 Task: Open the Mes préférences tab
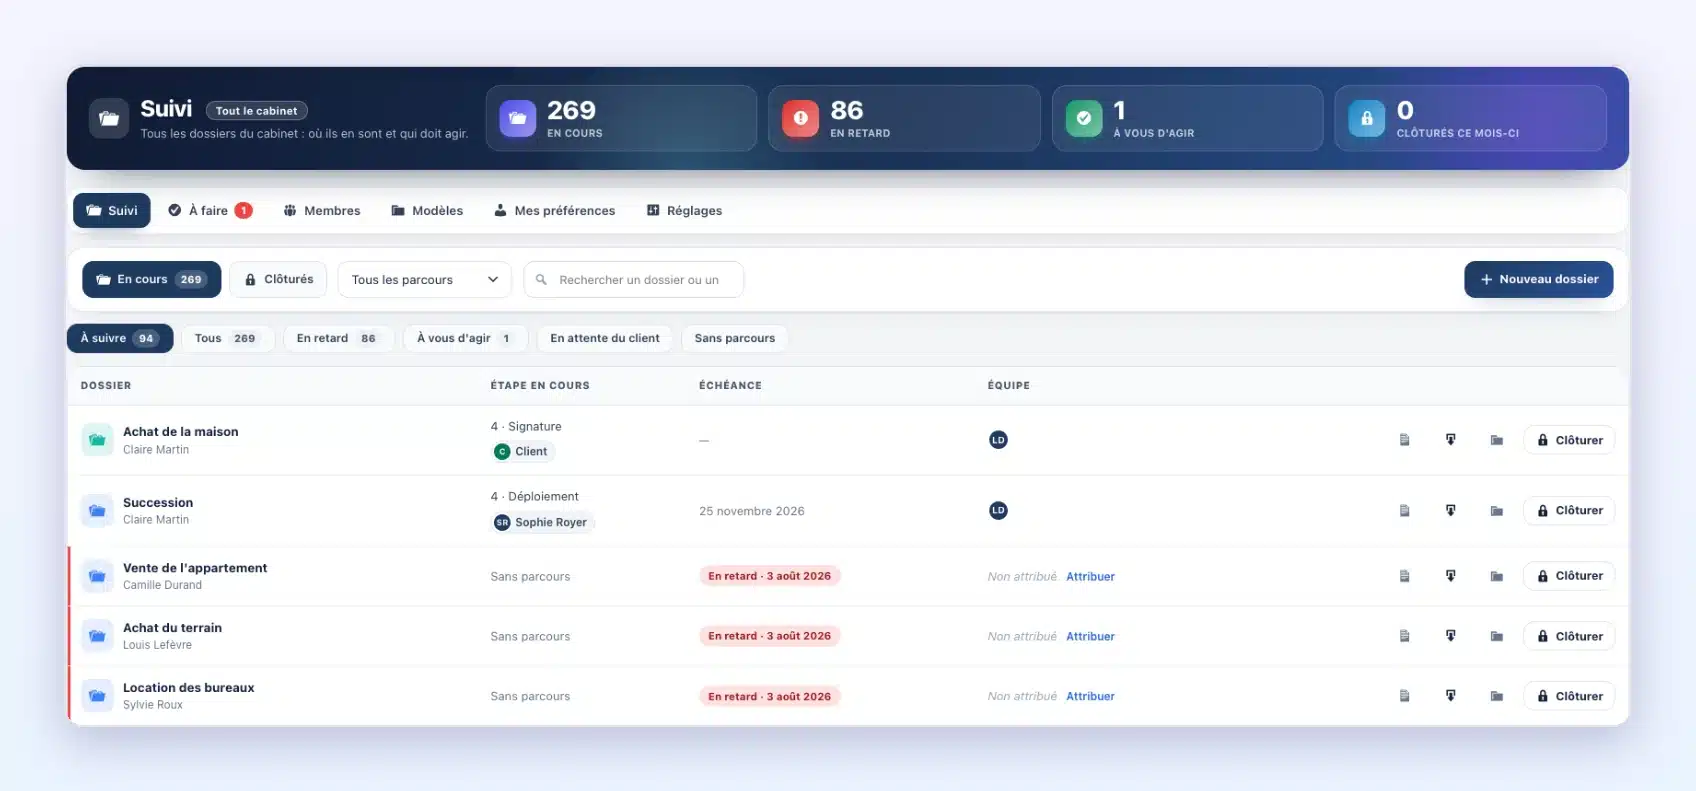555,211
